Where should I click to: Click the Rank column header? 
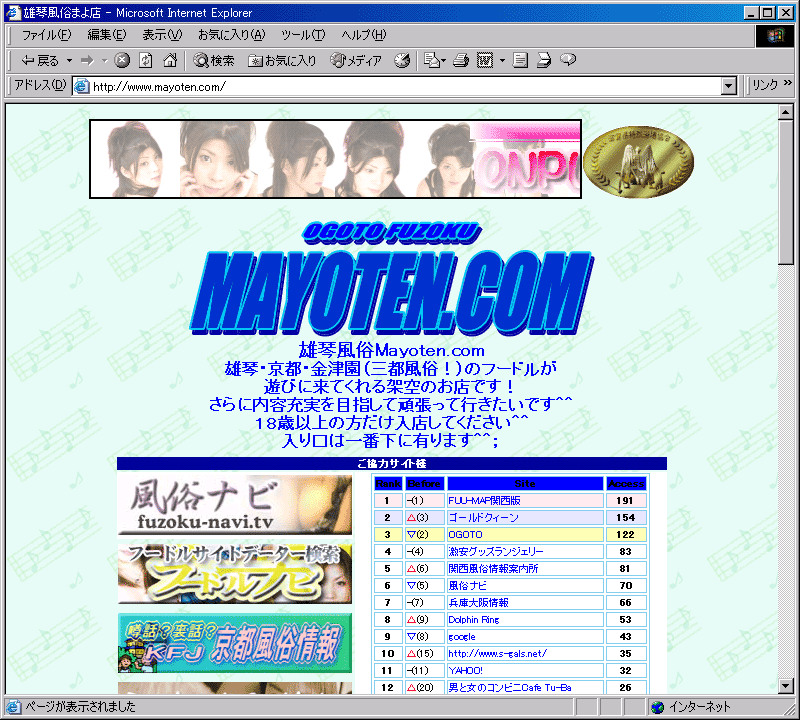pyautogui.click(x=388, y=483)
